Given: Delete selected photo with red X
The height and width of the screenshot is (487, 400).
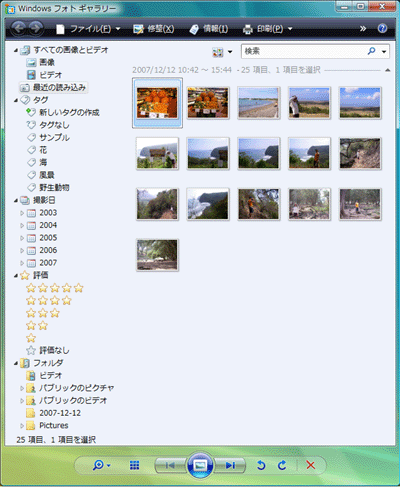Looking at the screenshot, I should coord(311,465).
